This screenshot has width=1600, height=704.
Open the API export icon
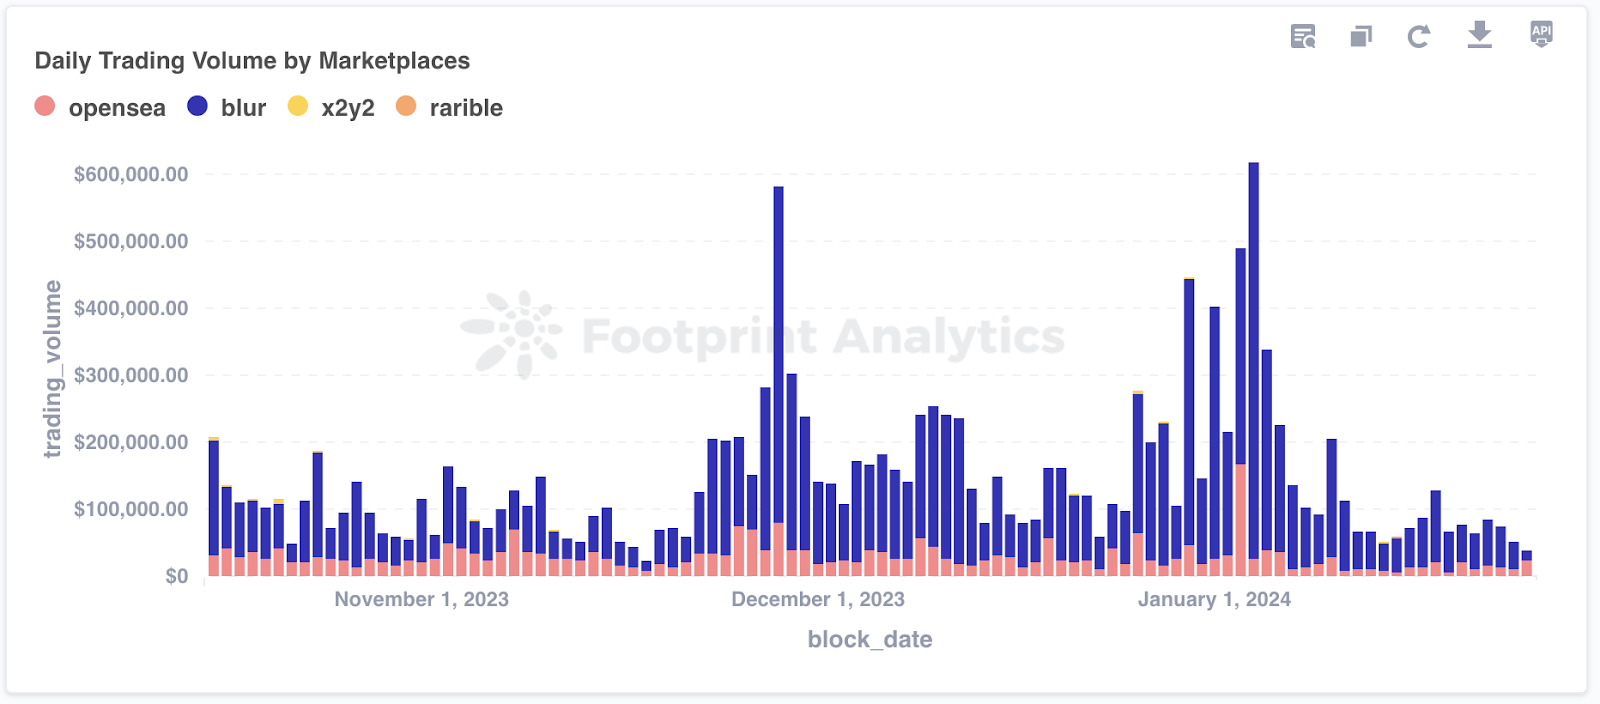click(1541, 34)
